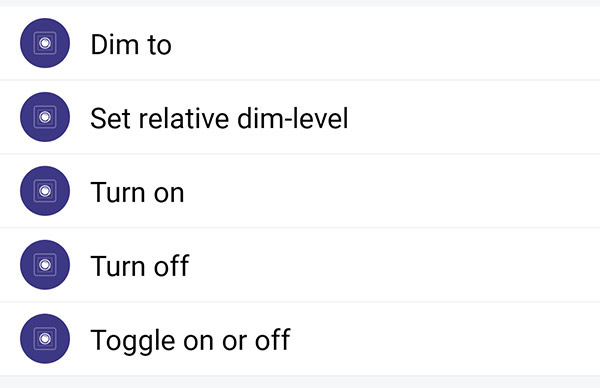The height and width of the screenshot is (388, 600).
Task: Click the Turn off text label
Action: point(140,266)
